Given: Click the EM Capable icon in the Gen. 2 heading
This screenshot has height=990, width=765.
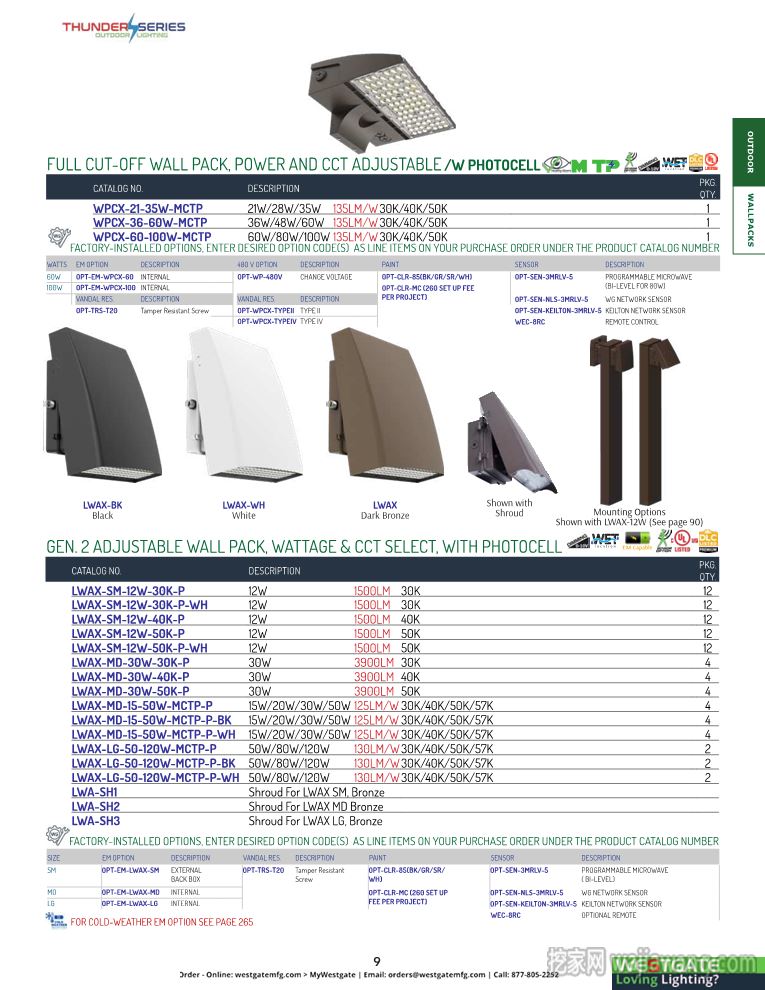Looking at the screenshot, I should (637, 541).
